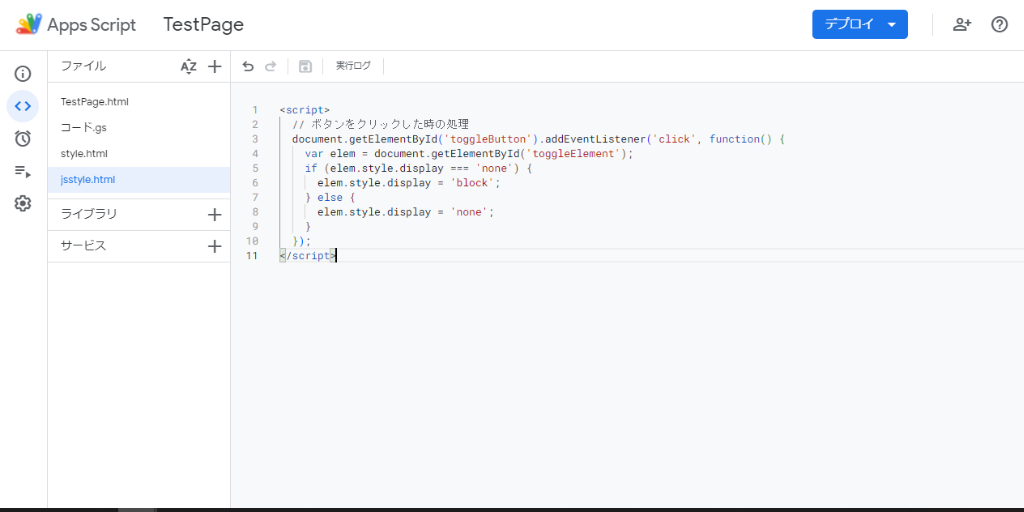
Task: Click the else keyword in code
Action: (x=330, y=197)
